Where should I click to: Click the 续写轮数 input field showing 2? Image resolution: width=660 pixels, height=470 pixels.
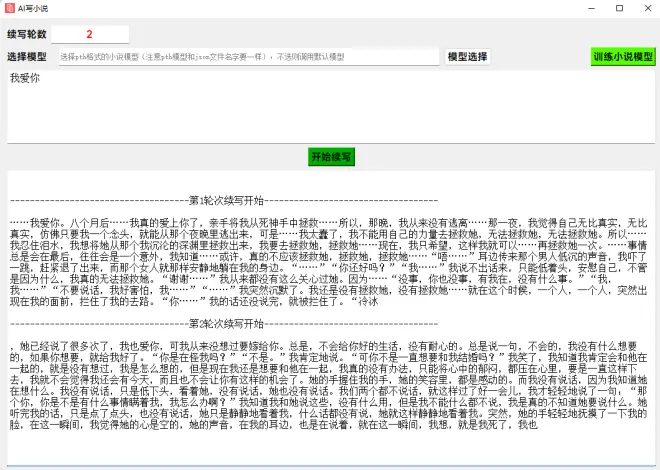[90, 34]
